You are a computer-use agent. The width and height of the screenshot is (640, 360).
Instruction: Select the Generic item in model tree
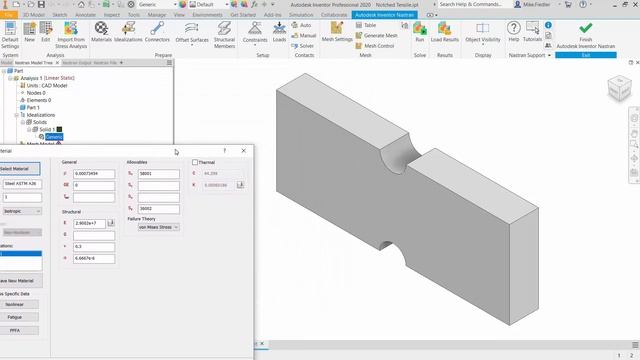[x=54, y=137]
